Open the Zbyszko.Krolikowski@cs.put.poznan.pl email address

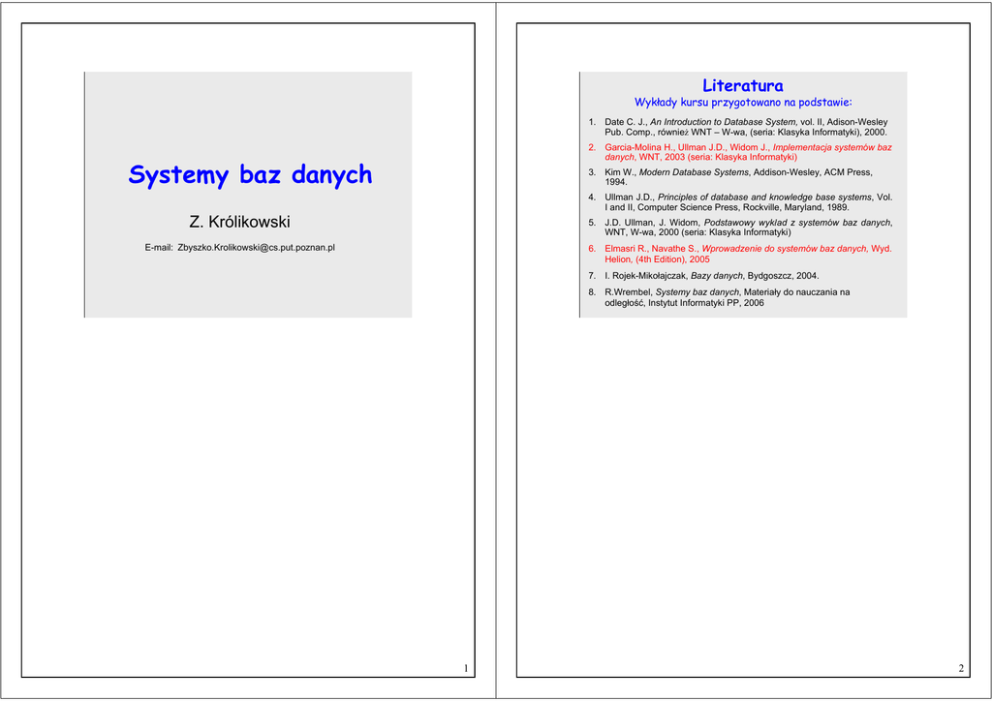(255, 247)
